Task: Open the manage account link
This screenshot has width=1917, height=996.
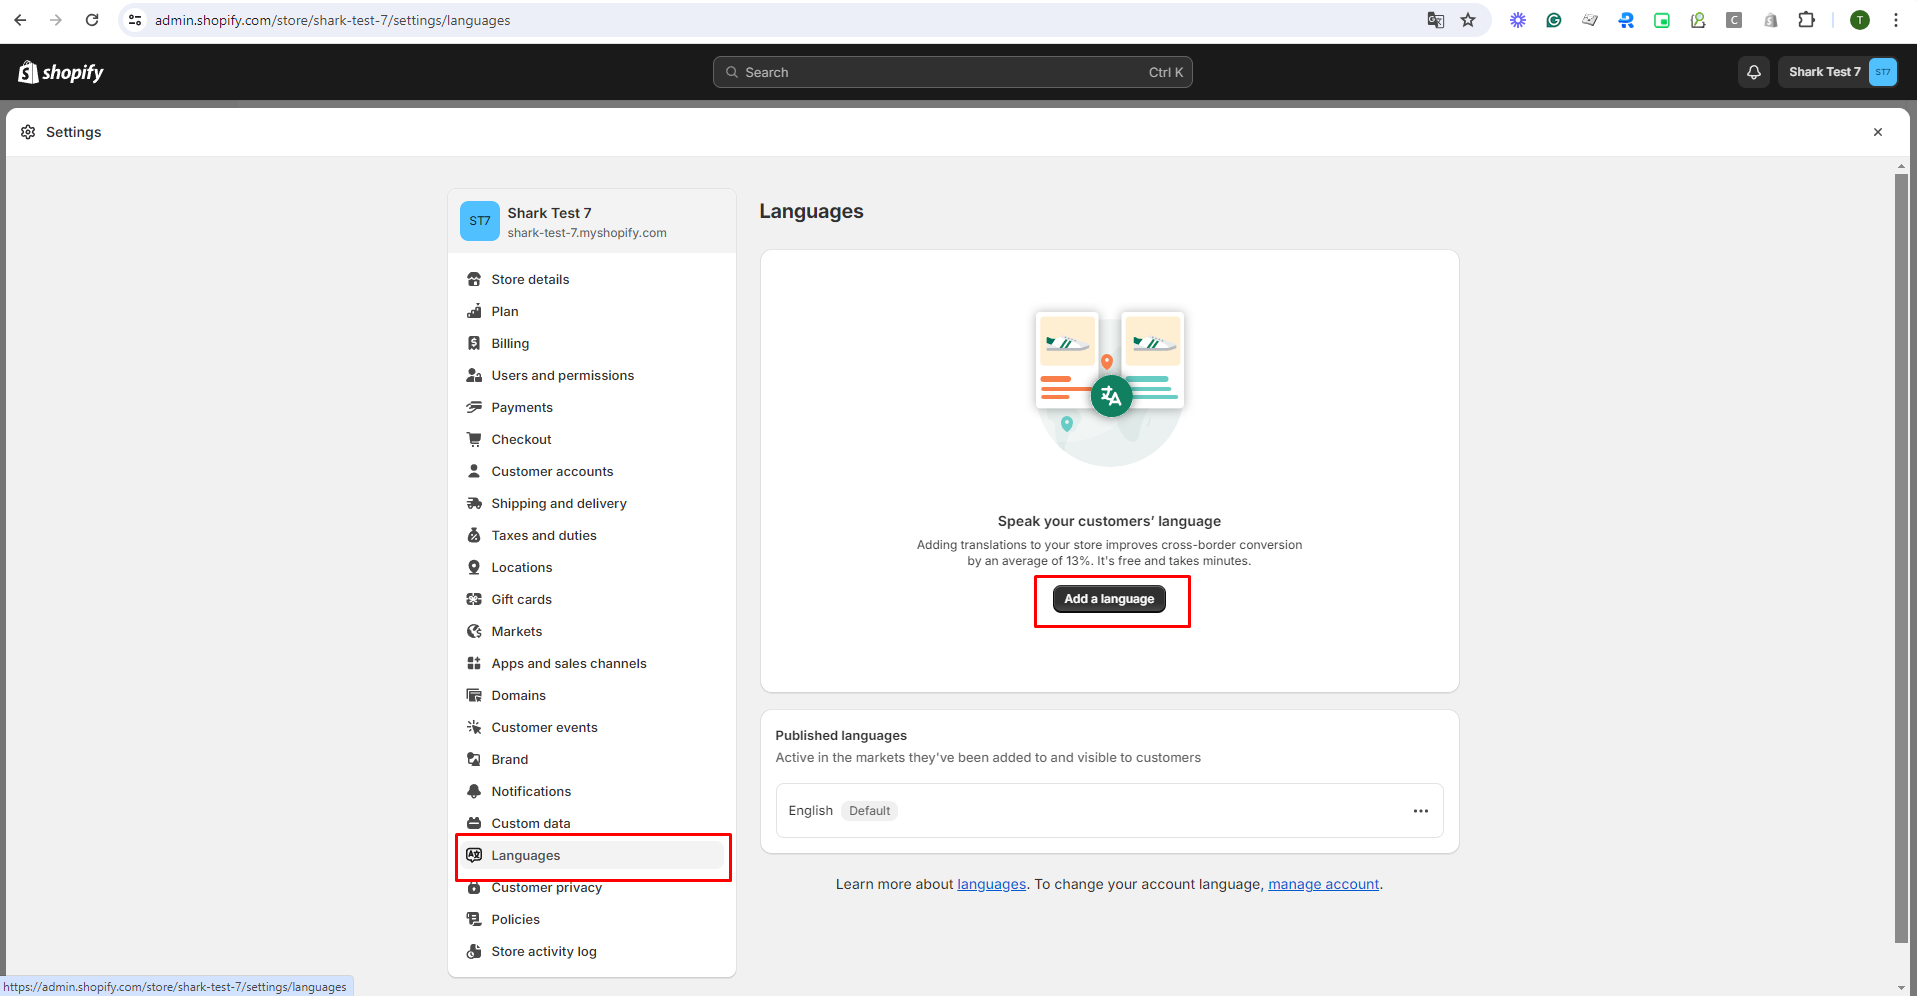Action: pos(1323,884)
